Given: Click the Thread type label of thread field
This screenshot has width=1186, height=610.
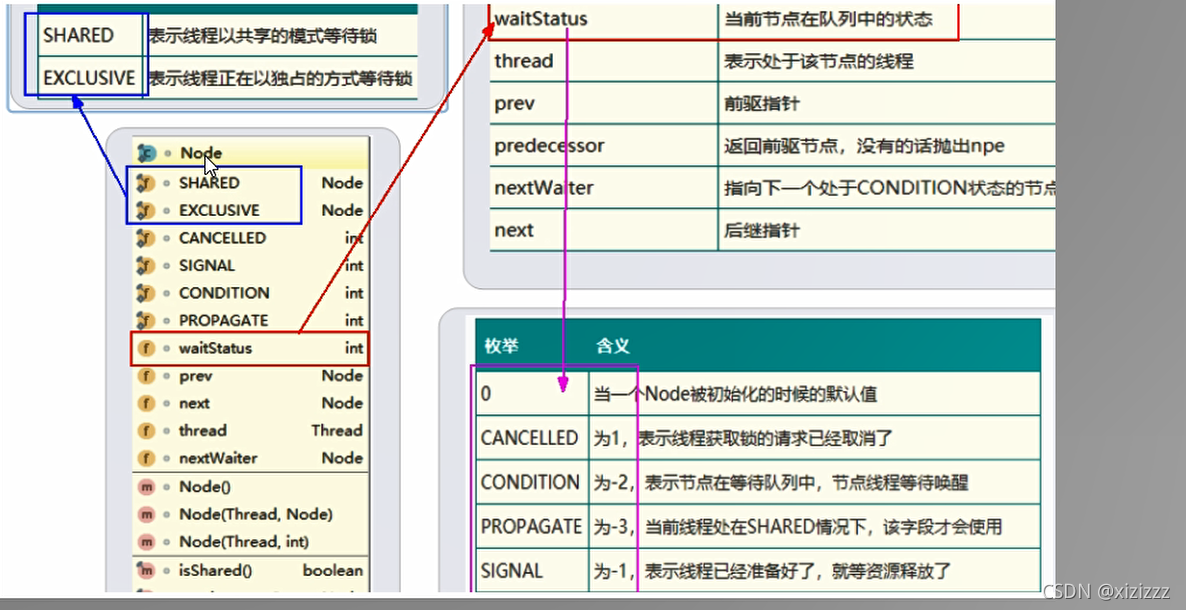Looking at the screenshot, I should (x=337, y=431).
